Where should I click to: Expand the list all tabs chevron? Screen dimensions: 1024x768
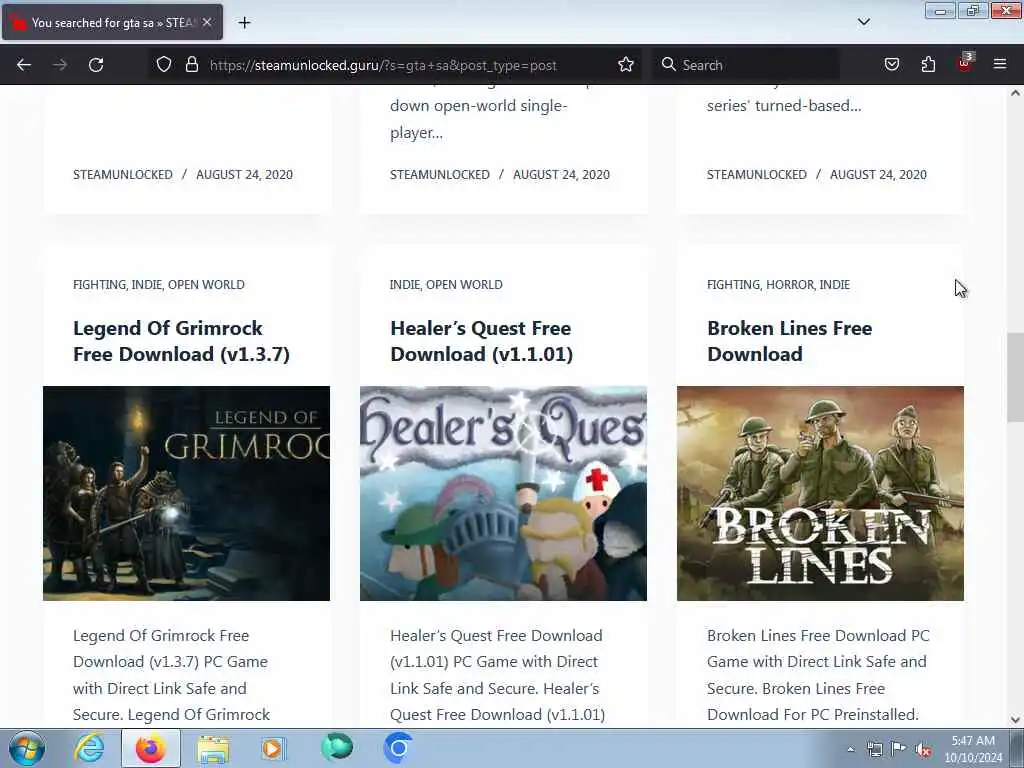coord(863,22)
